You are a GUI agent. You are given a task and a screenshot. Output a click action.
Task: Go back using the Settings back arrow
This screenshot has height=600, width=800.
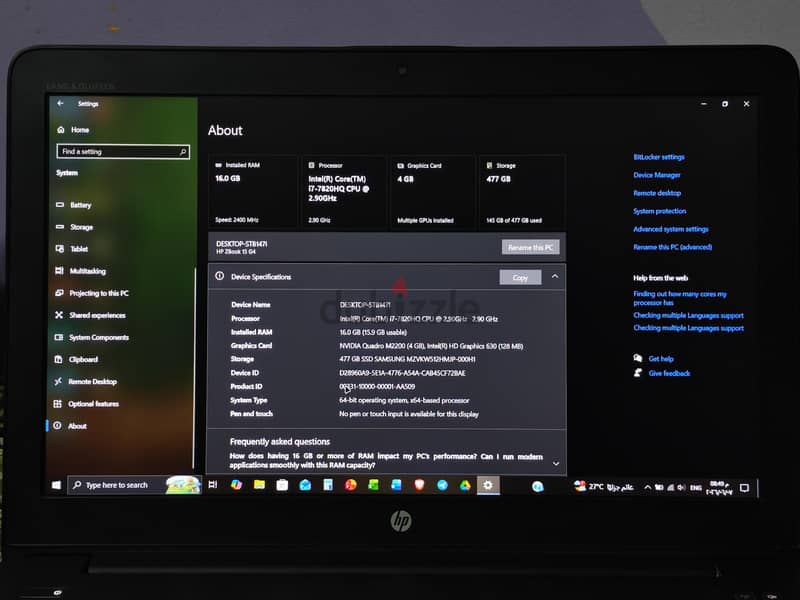[x=60, y=103]
